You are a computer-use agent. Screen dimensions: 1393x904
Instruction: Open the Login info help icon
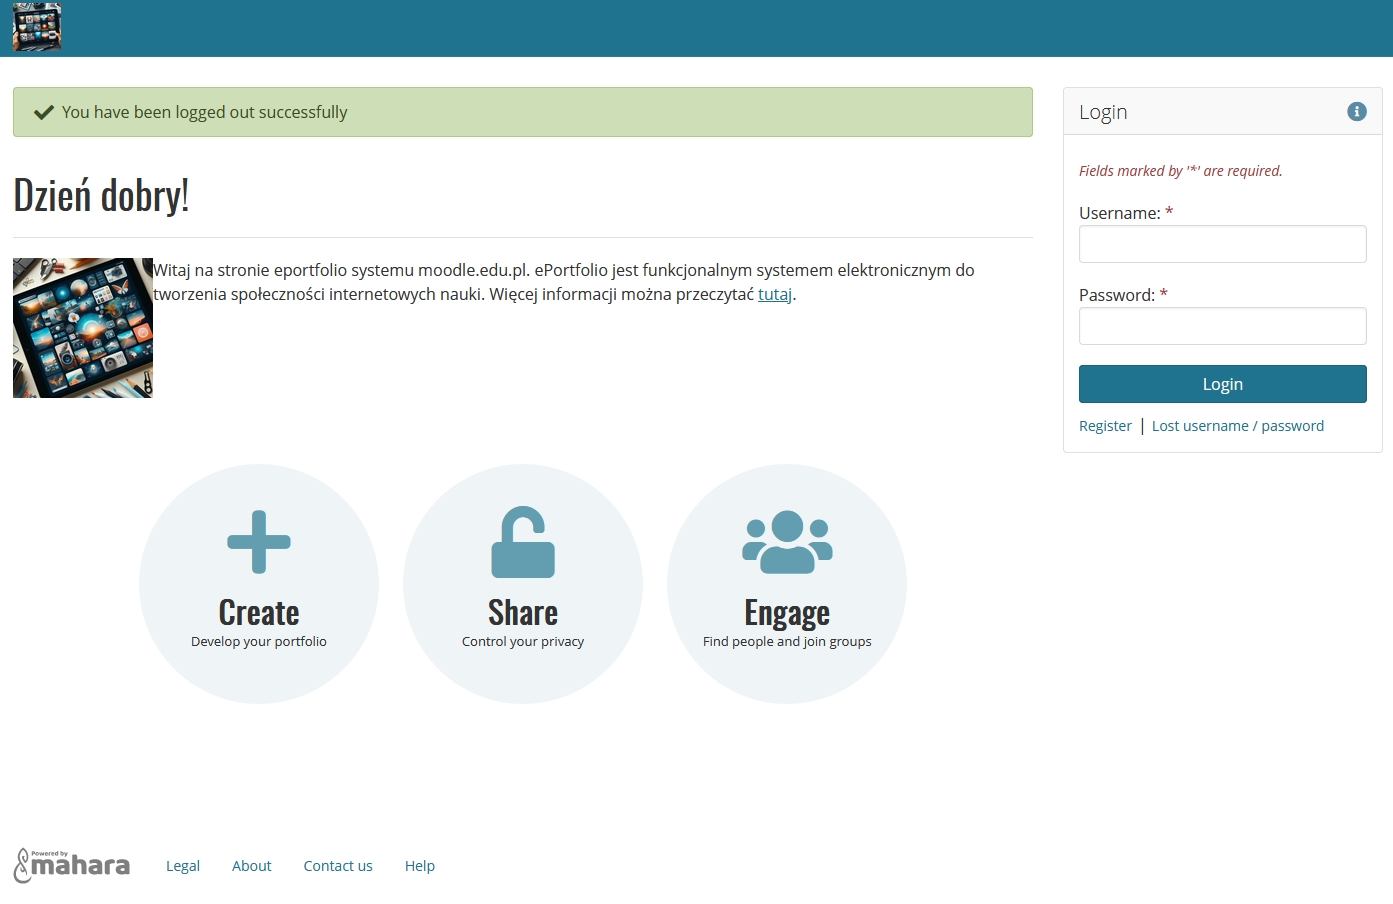click(x=1356, y=112)
